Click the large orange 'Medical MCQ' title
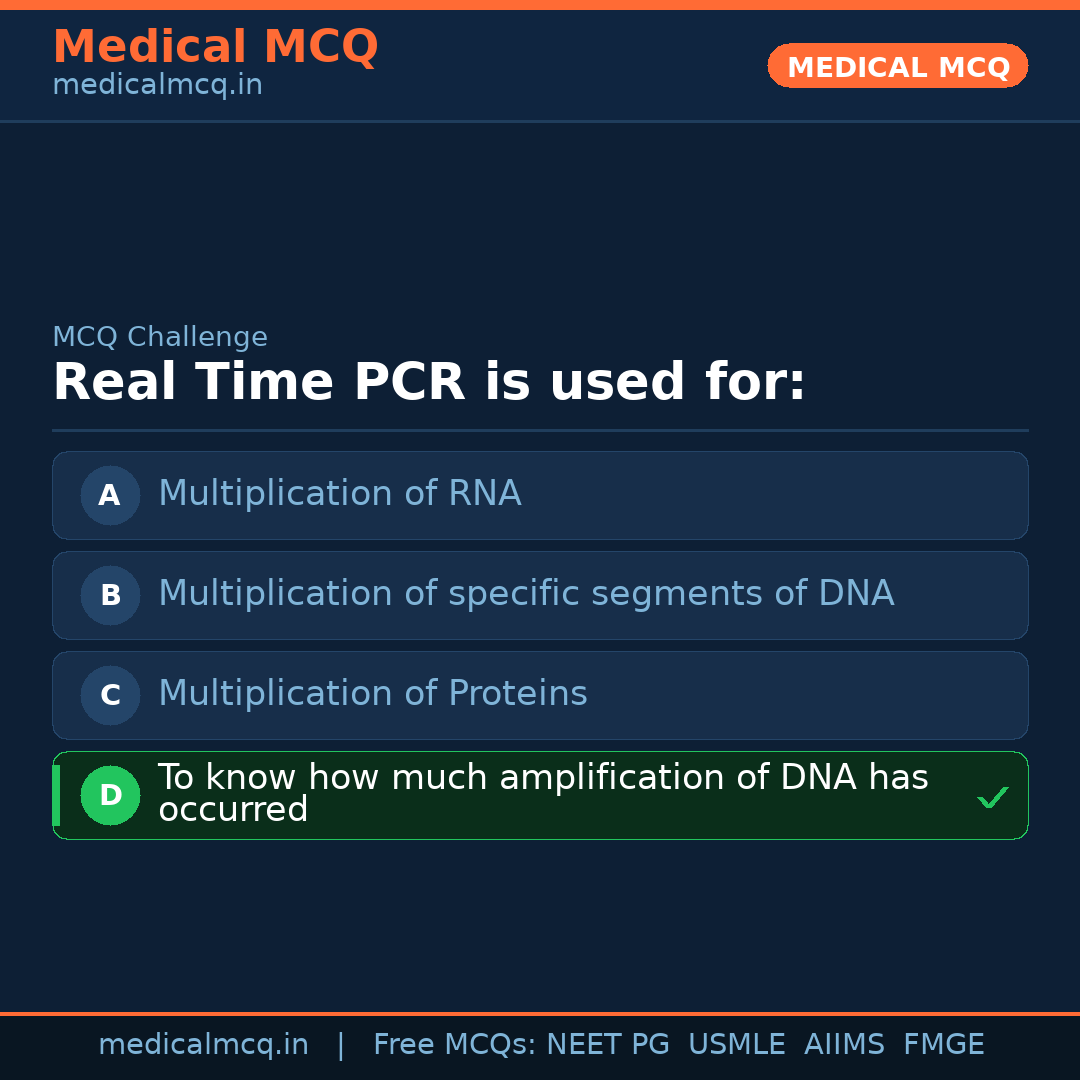 215,47
